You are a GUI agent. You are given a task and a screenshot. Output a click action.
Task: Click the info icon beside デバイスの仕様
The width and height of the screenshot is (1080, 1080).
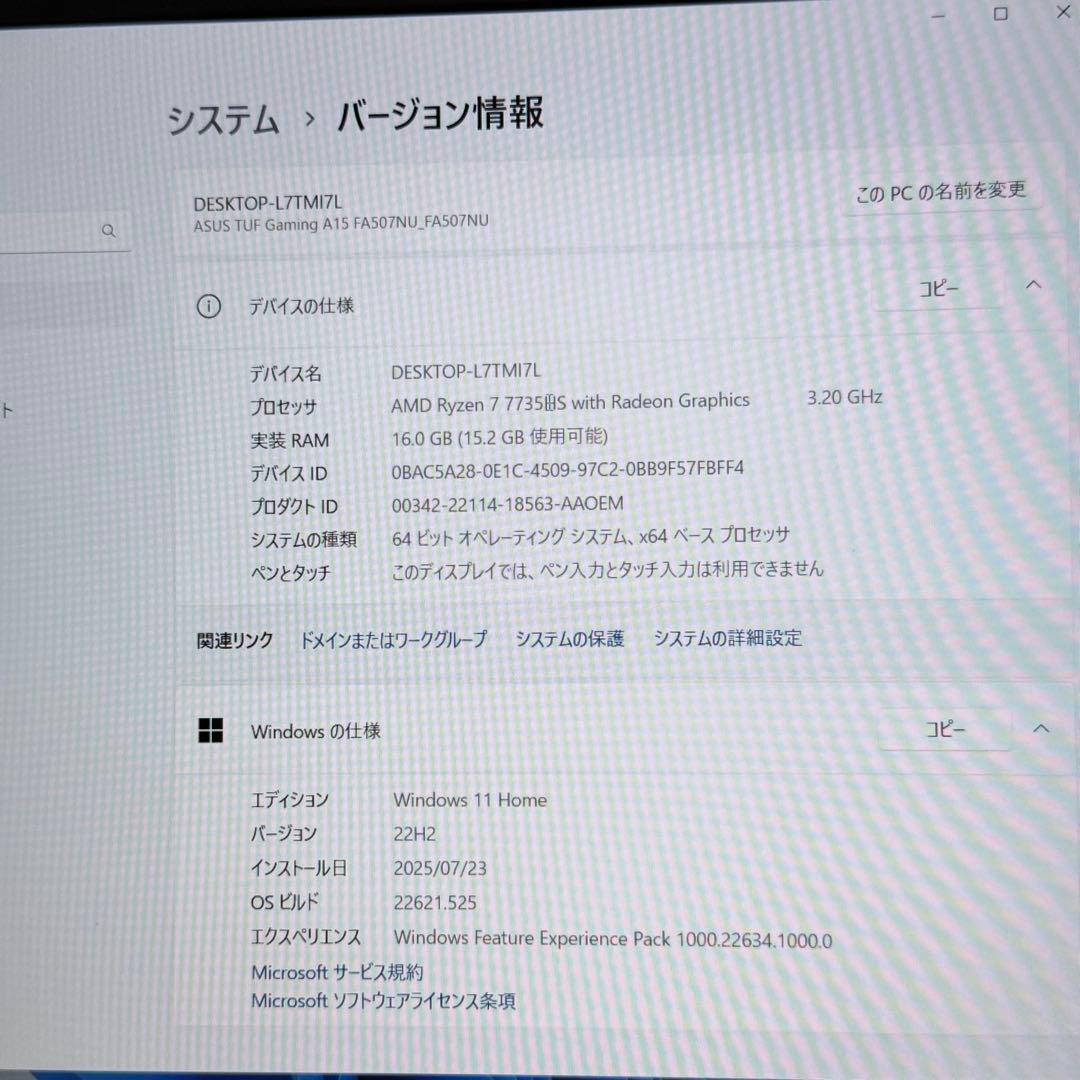(209, 306)
